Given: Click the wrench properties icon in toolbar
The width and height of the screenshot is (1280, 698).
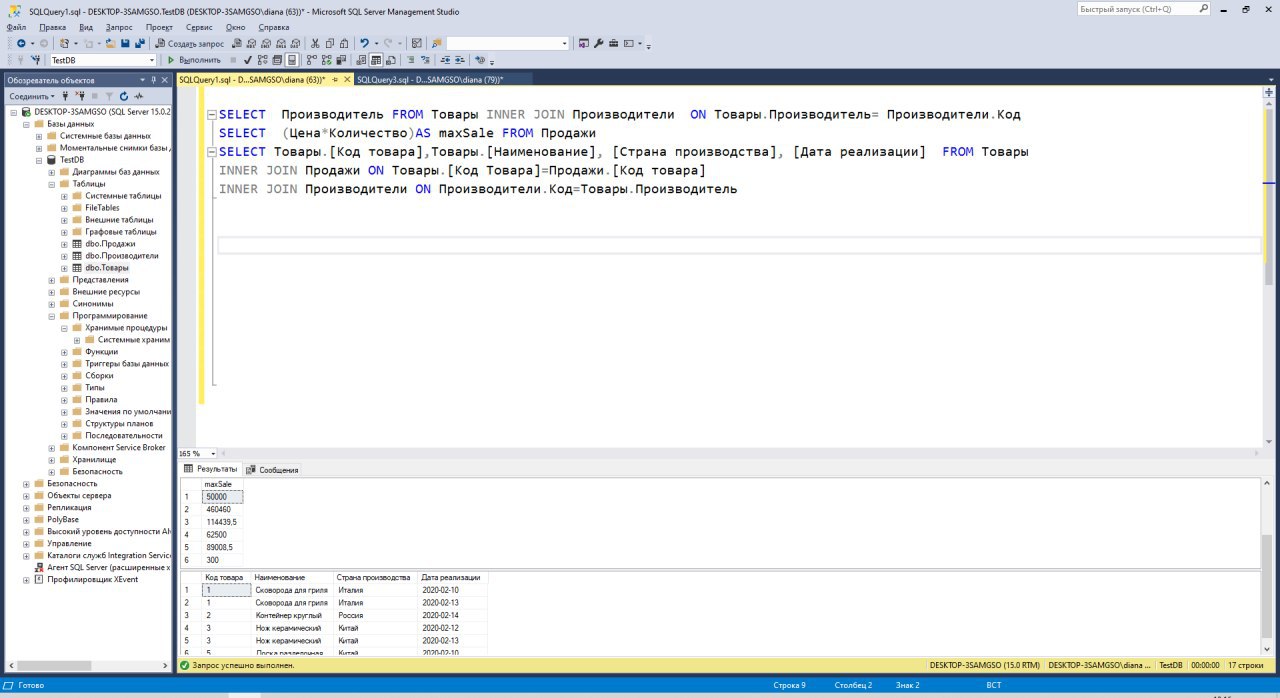Looking at the screenshot, I should click(599, 44).
